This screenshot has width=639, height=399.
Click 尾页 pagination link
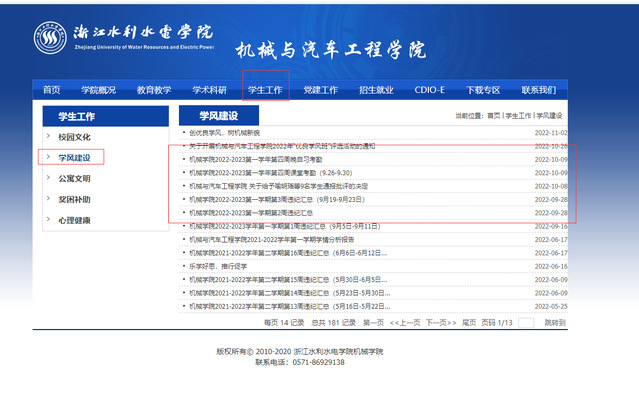[469, 323]
